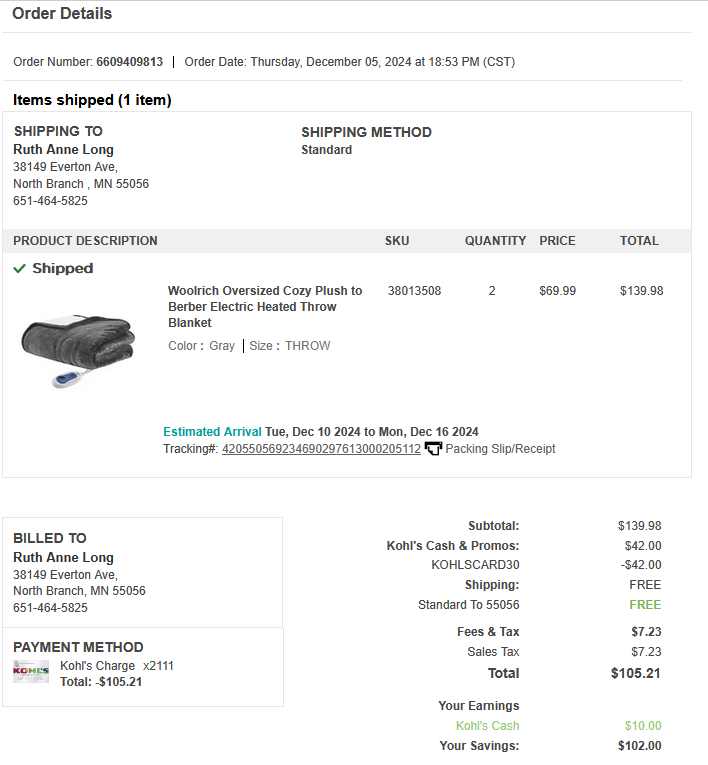708x765 pixels.
Task: Click the Order Details heading
Action: point(62,13)
